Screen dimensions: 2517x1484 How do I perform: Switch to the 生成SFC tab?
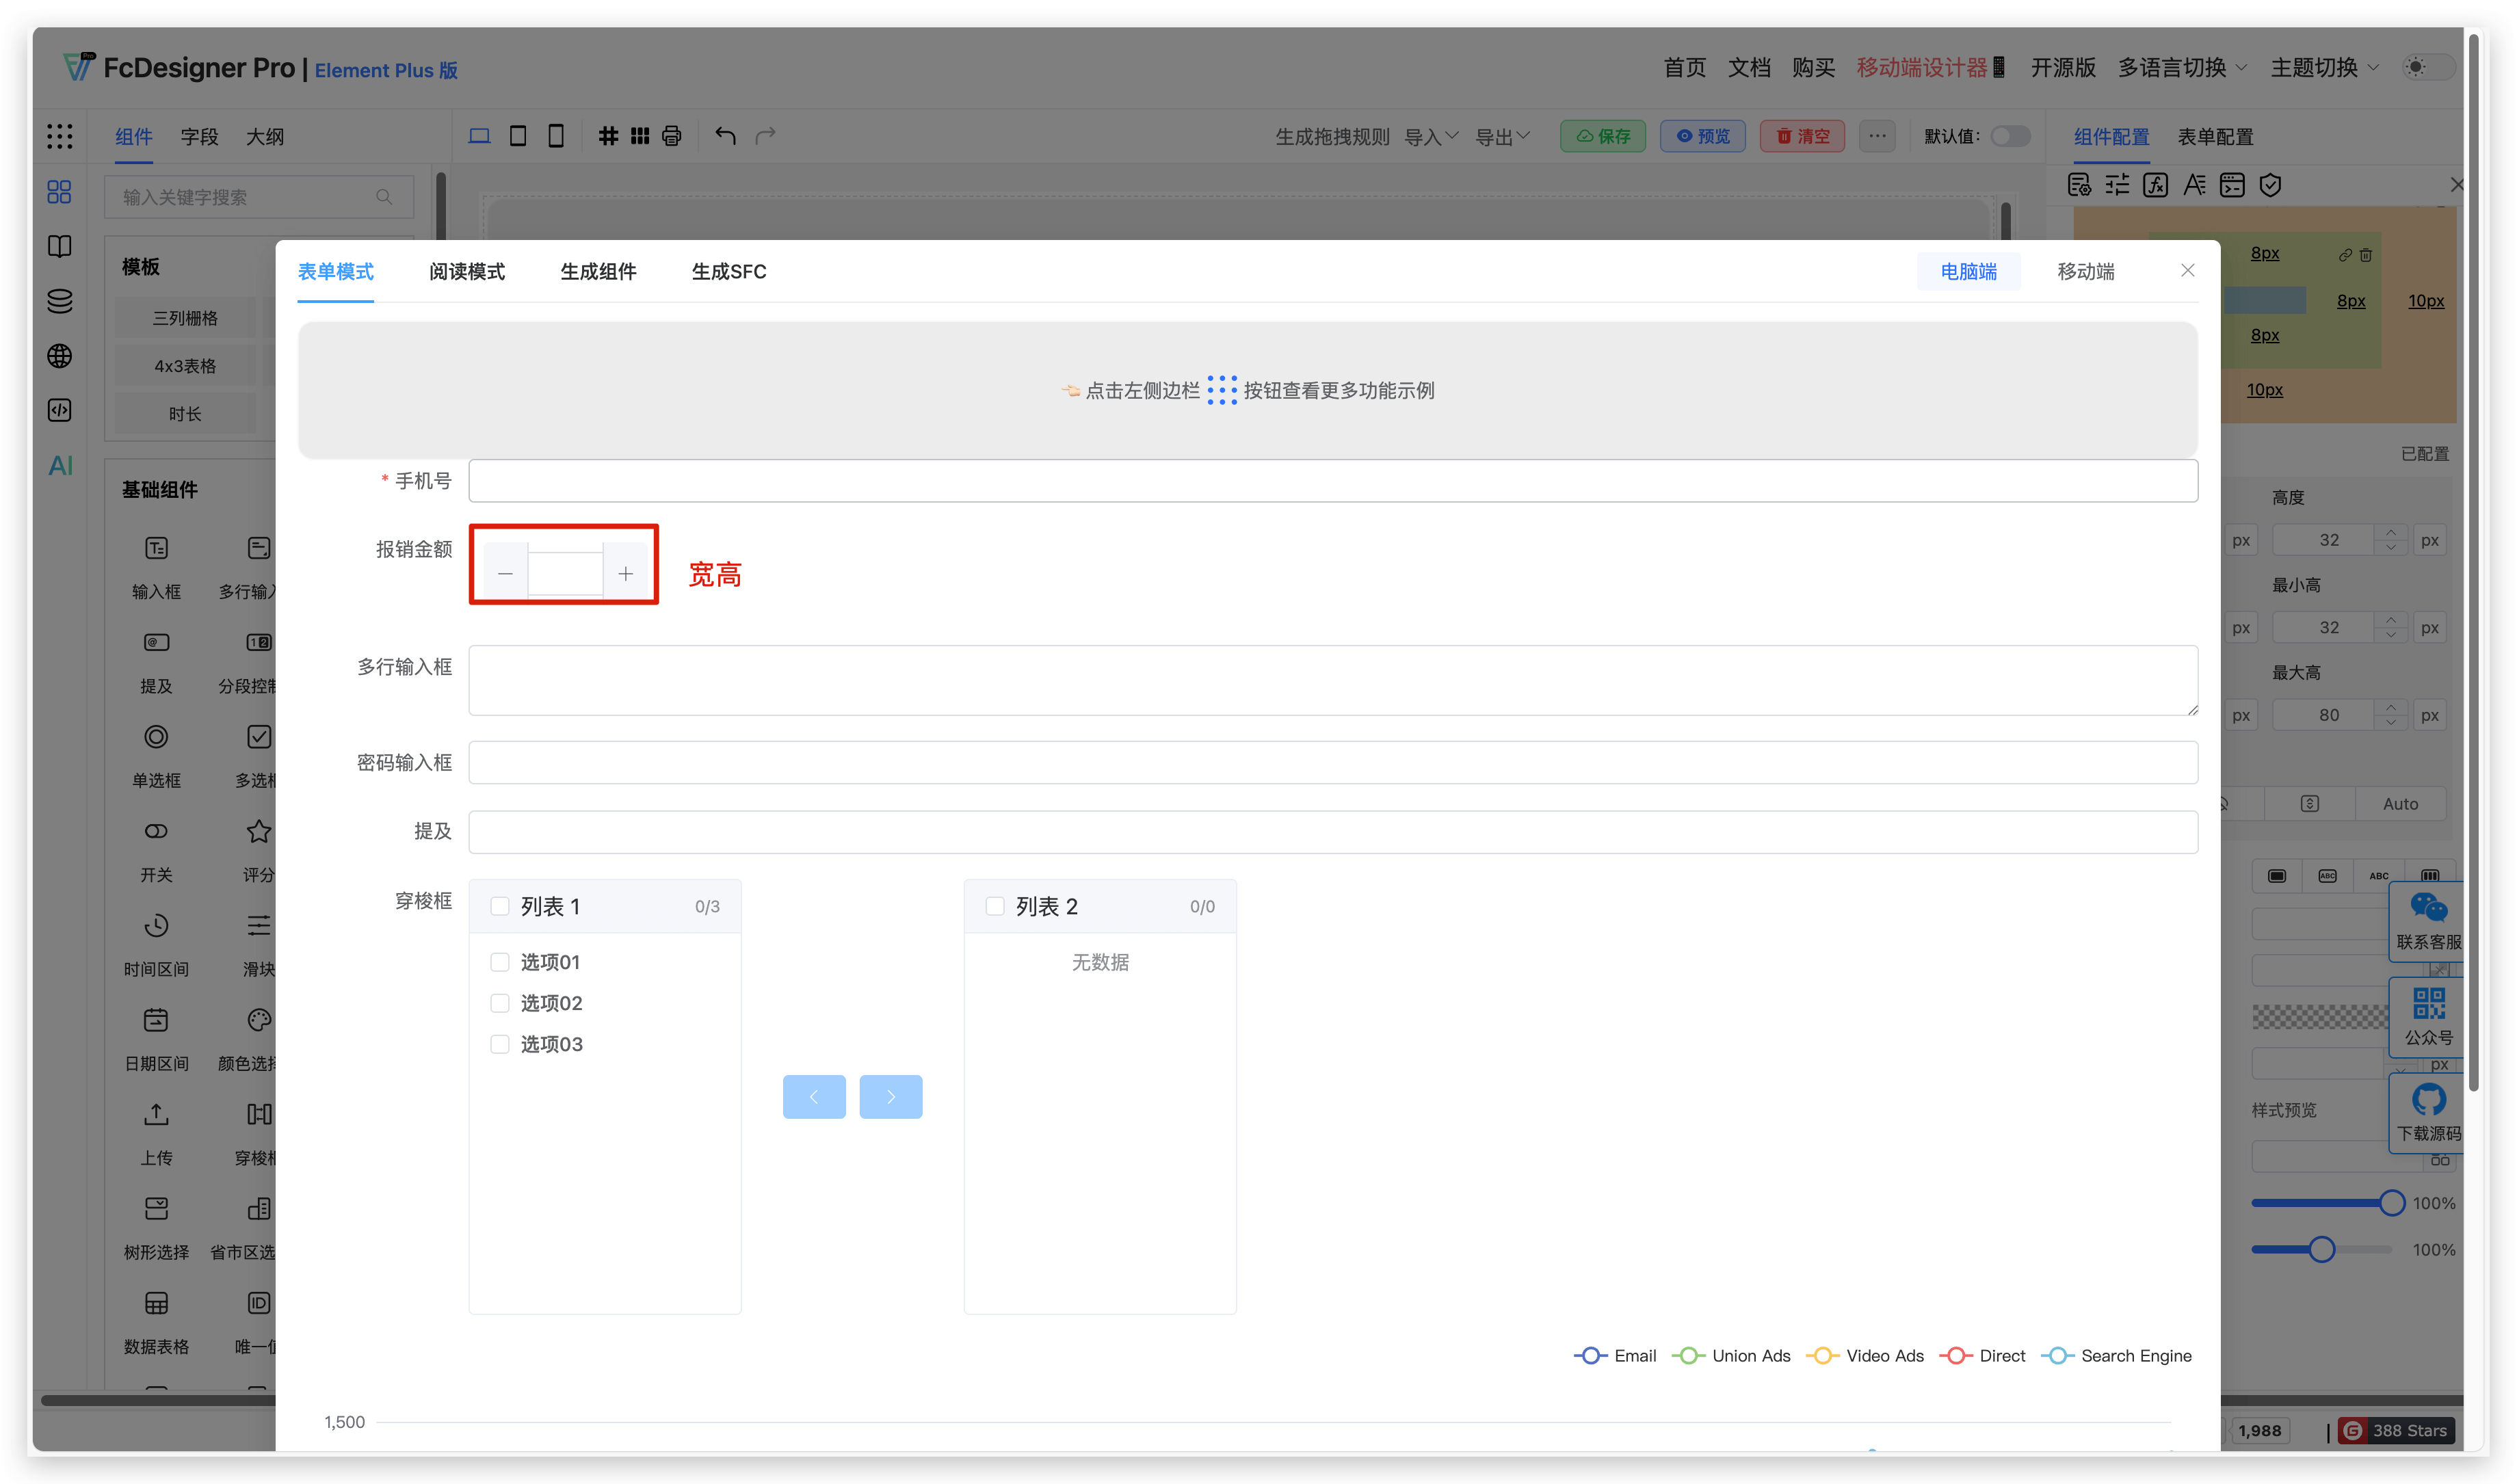tap(729, 272)
